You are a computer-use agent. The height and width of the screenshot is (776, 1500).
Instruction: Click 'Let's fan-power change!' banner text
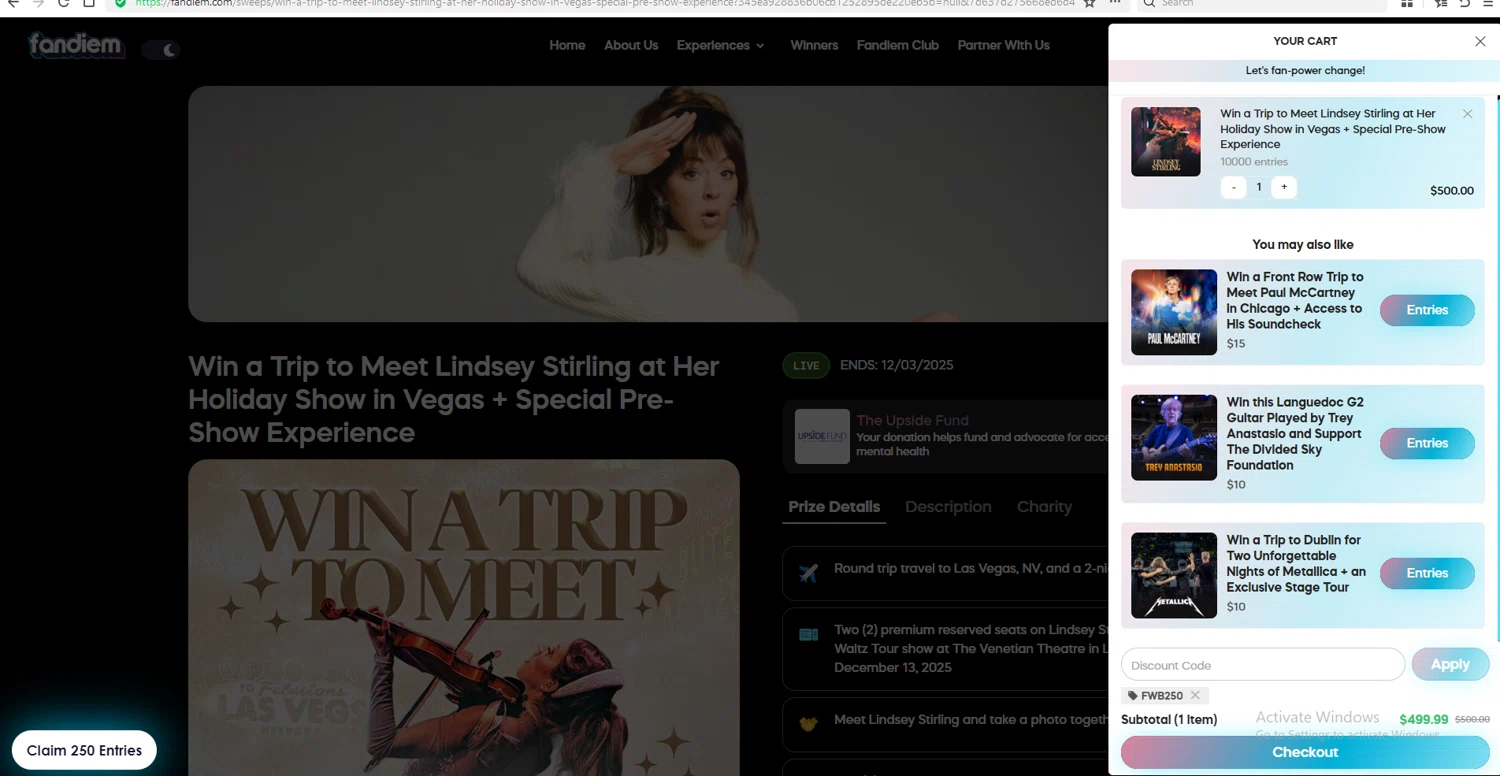pyautogui.click(x=1305, y=71)
